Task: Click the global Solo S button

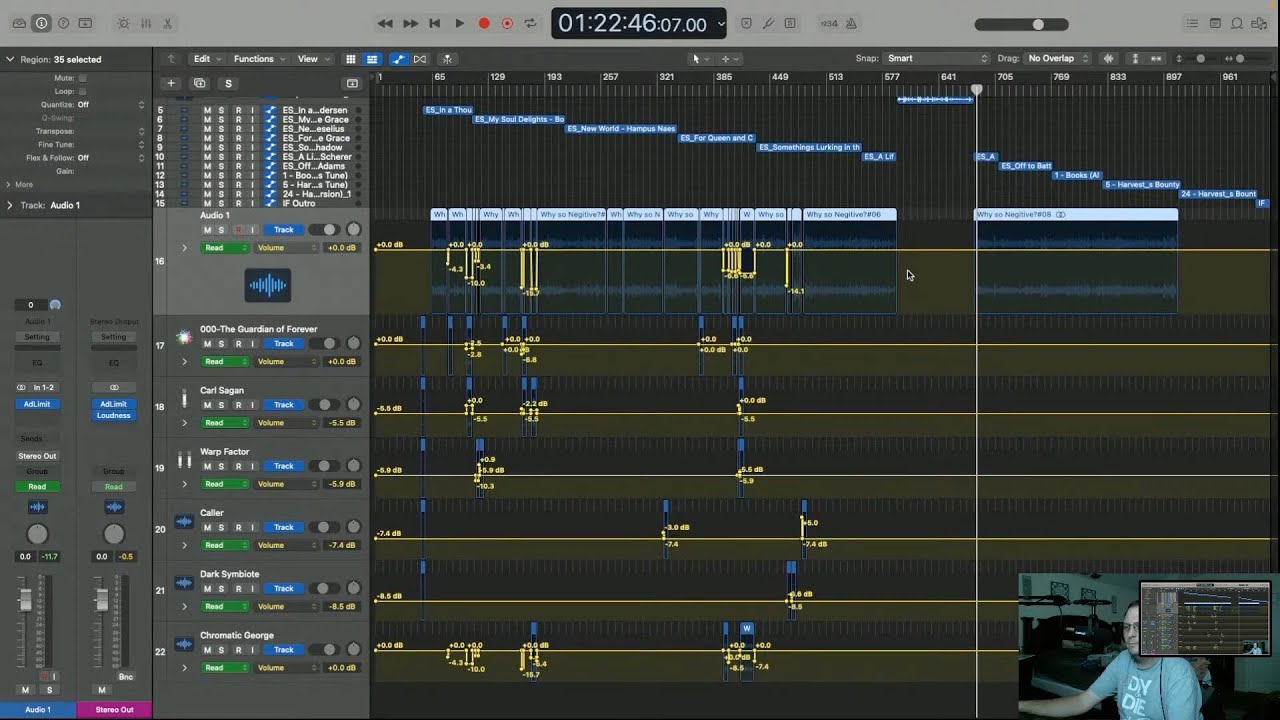Action: click(x=228, y=84)
